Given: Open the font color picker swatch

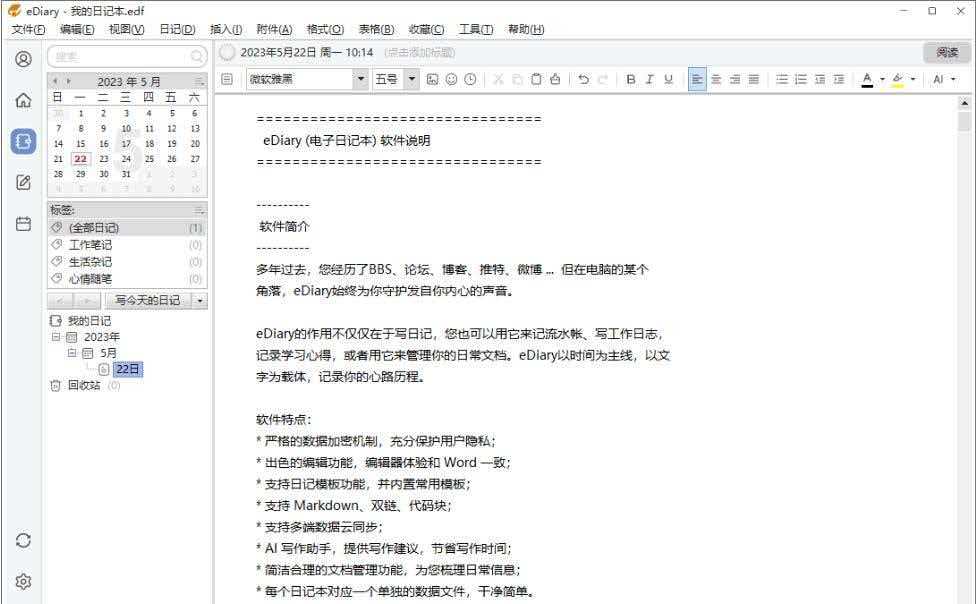Looking at the screenshot, I should tap(867, 78).
